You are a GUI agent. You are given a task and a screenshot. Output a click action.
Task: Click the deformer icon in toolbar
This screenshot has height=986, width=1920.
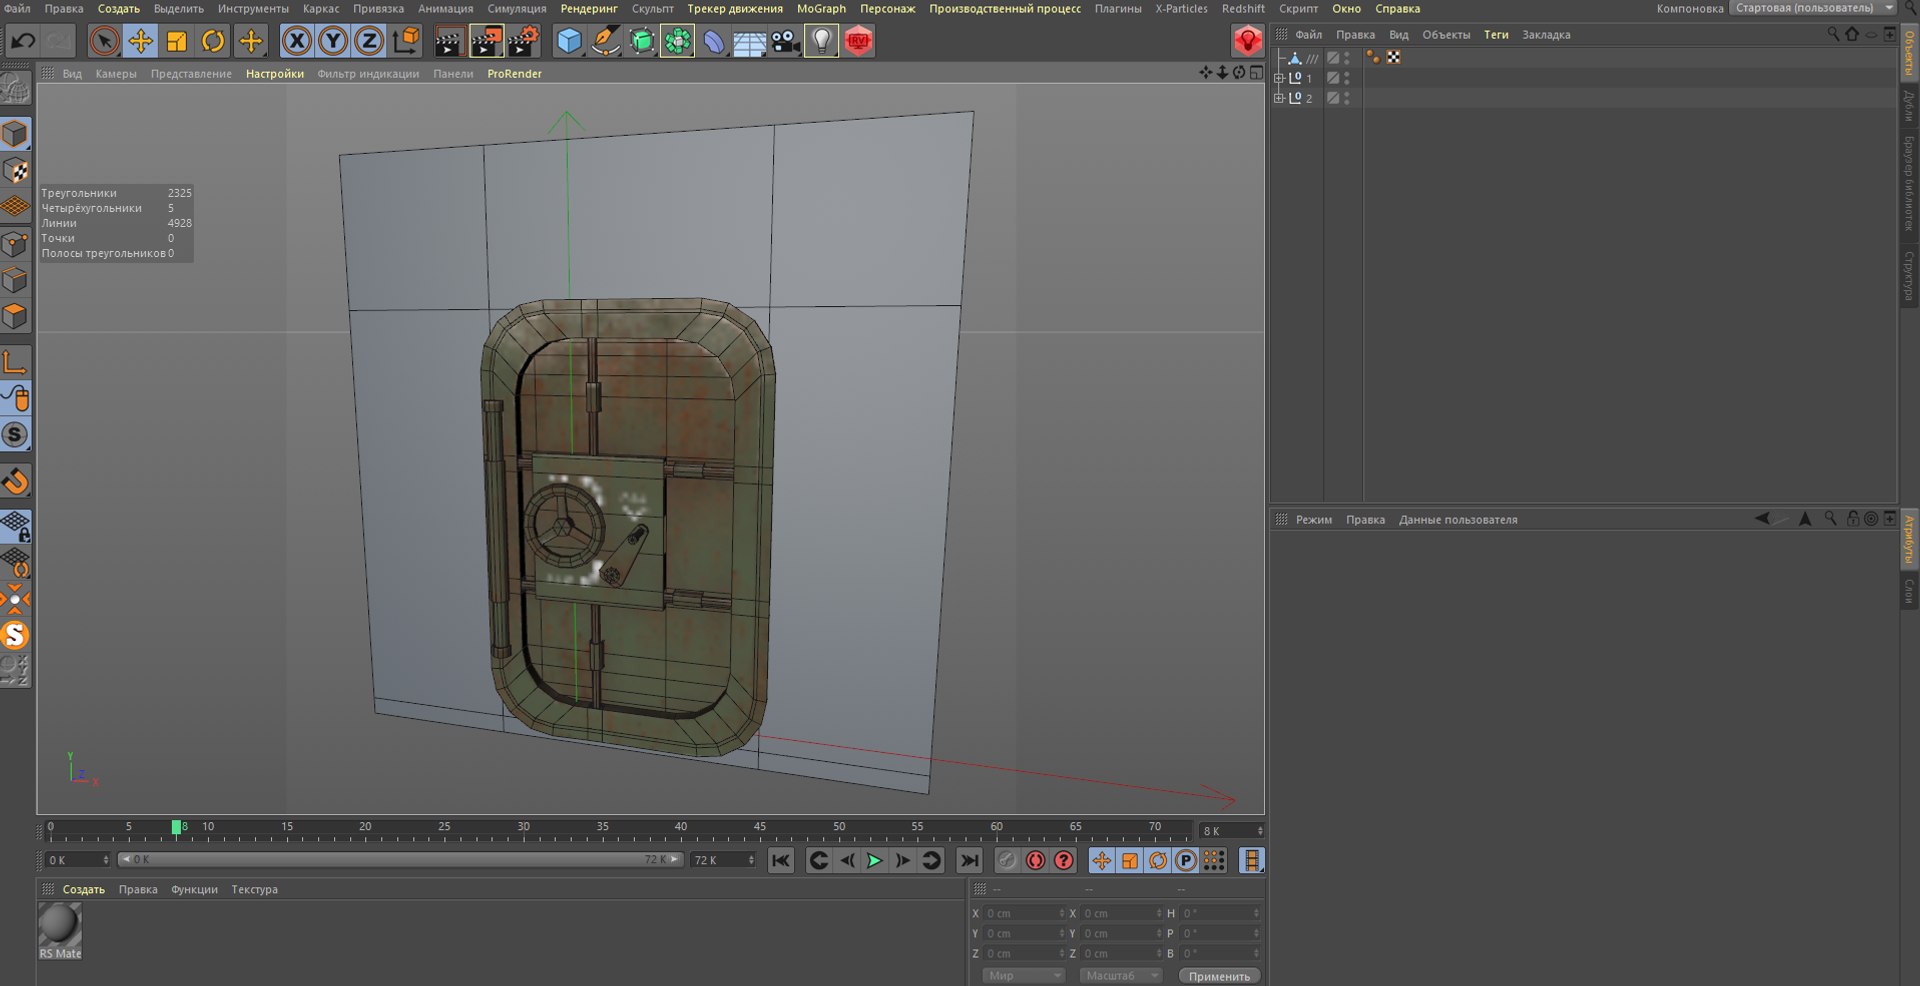tap(713, 41)
